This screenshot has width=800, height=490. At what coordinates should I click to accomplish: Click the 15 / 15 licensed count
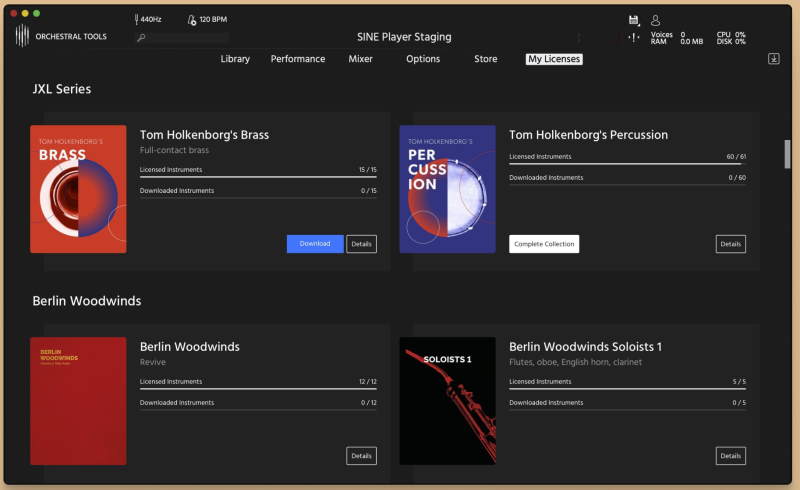tap(367, 169)
